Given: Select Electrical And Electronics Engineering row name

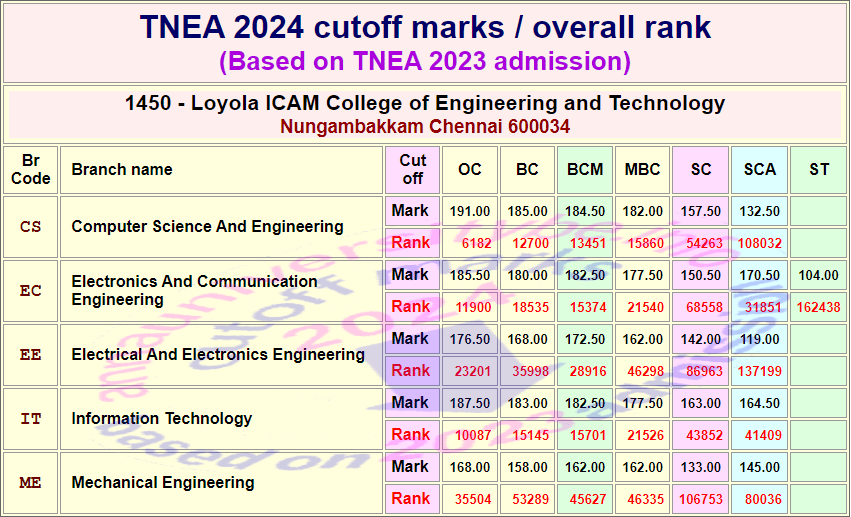Looking at the screenshot, I should (x=218, y=354).
